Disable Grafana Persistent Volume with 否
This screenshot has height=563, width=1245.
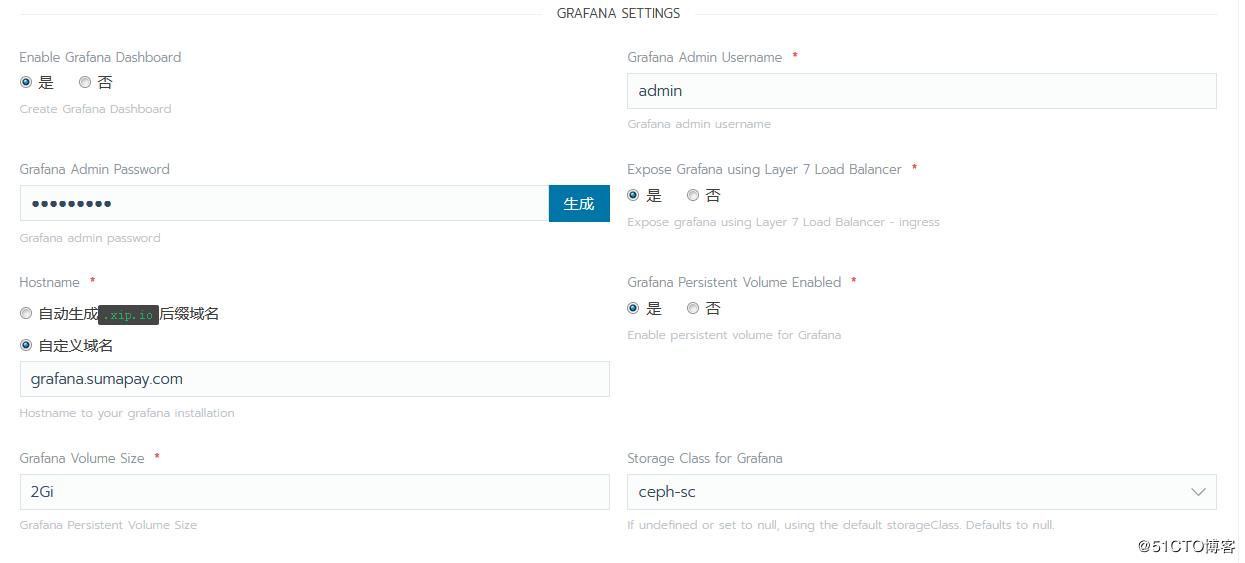pos(693,309)
